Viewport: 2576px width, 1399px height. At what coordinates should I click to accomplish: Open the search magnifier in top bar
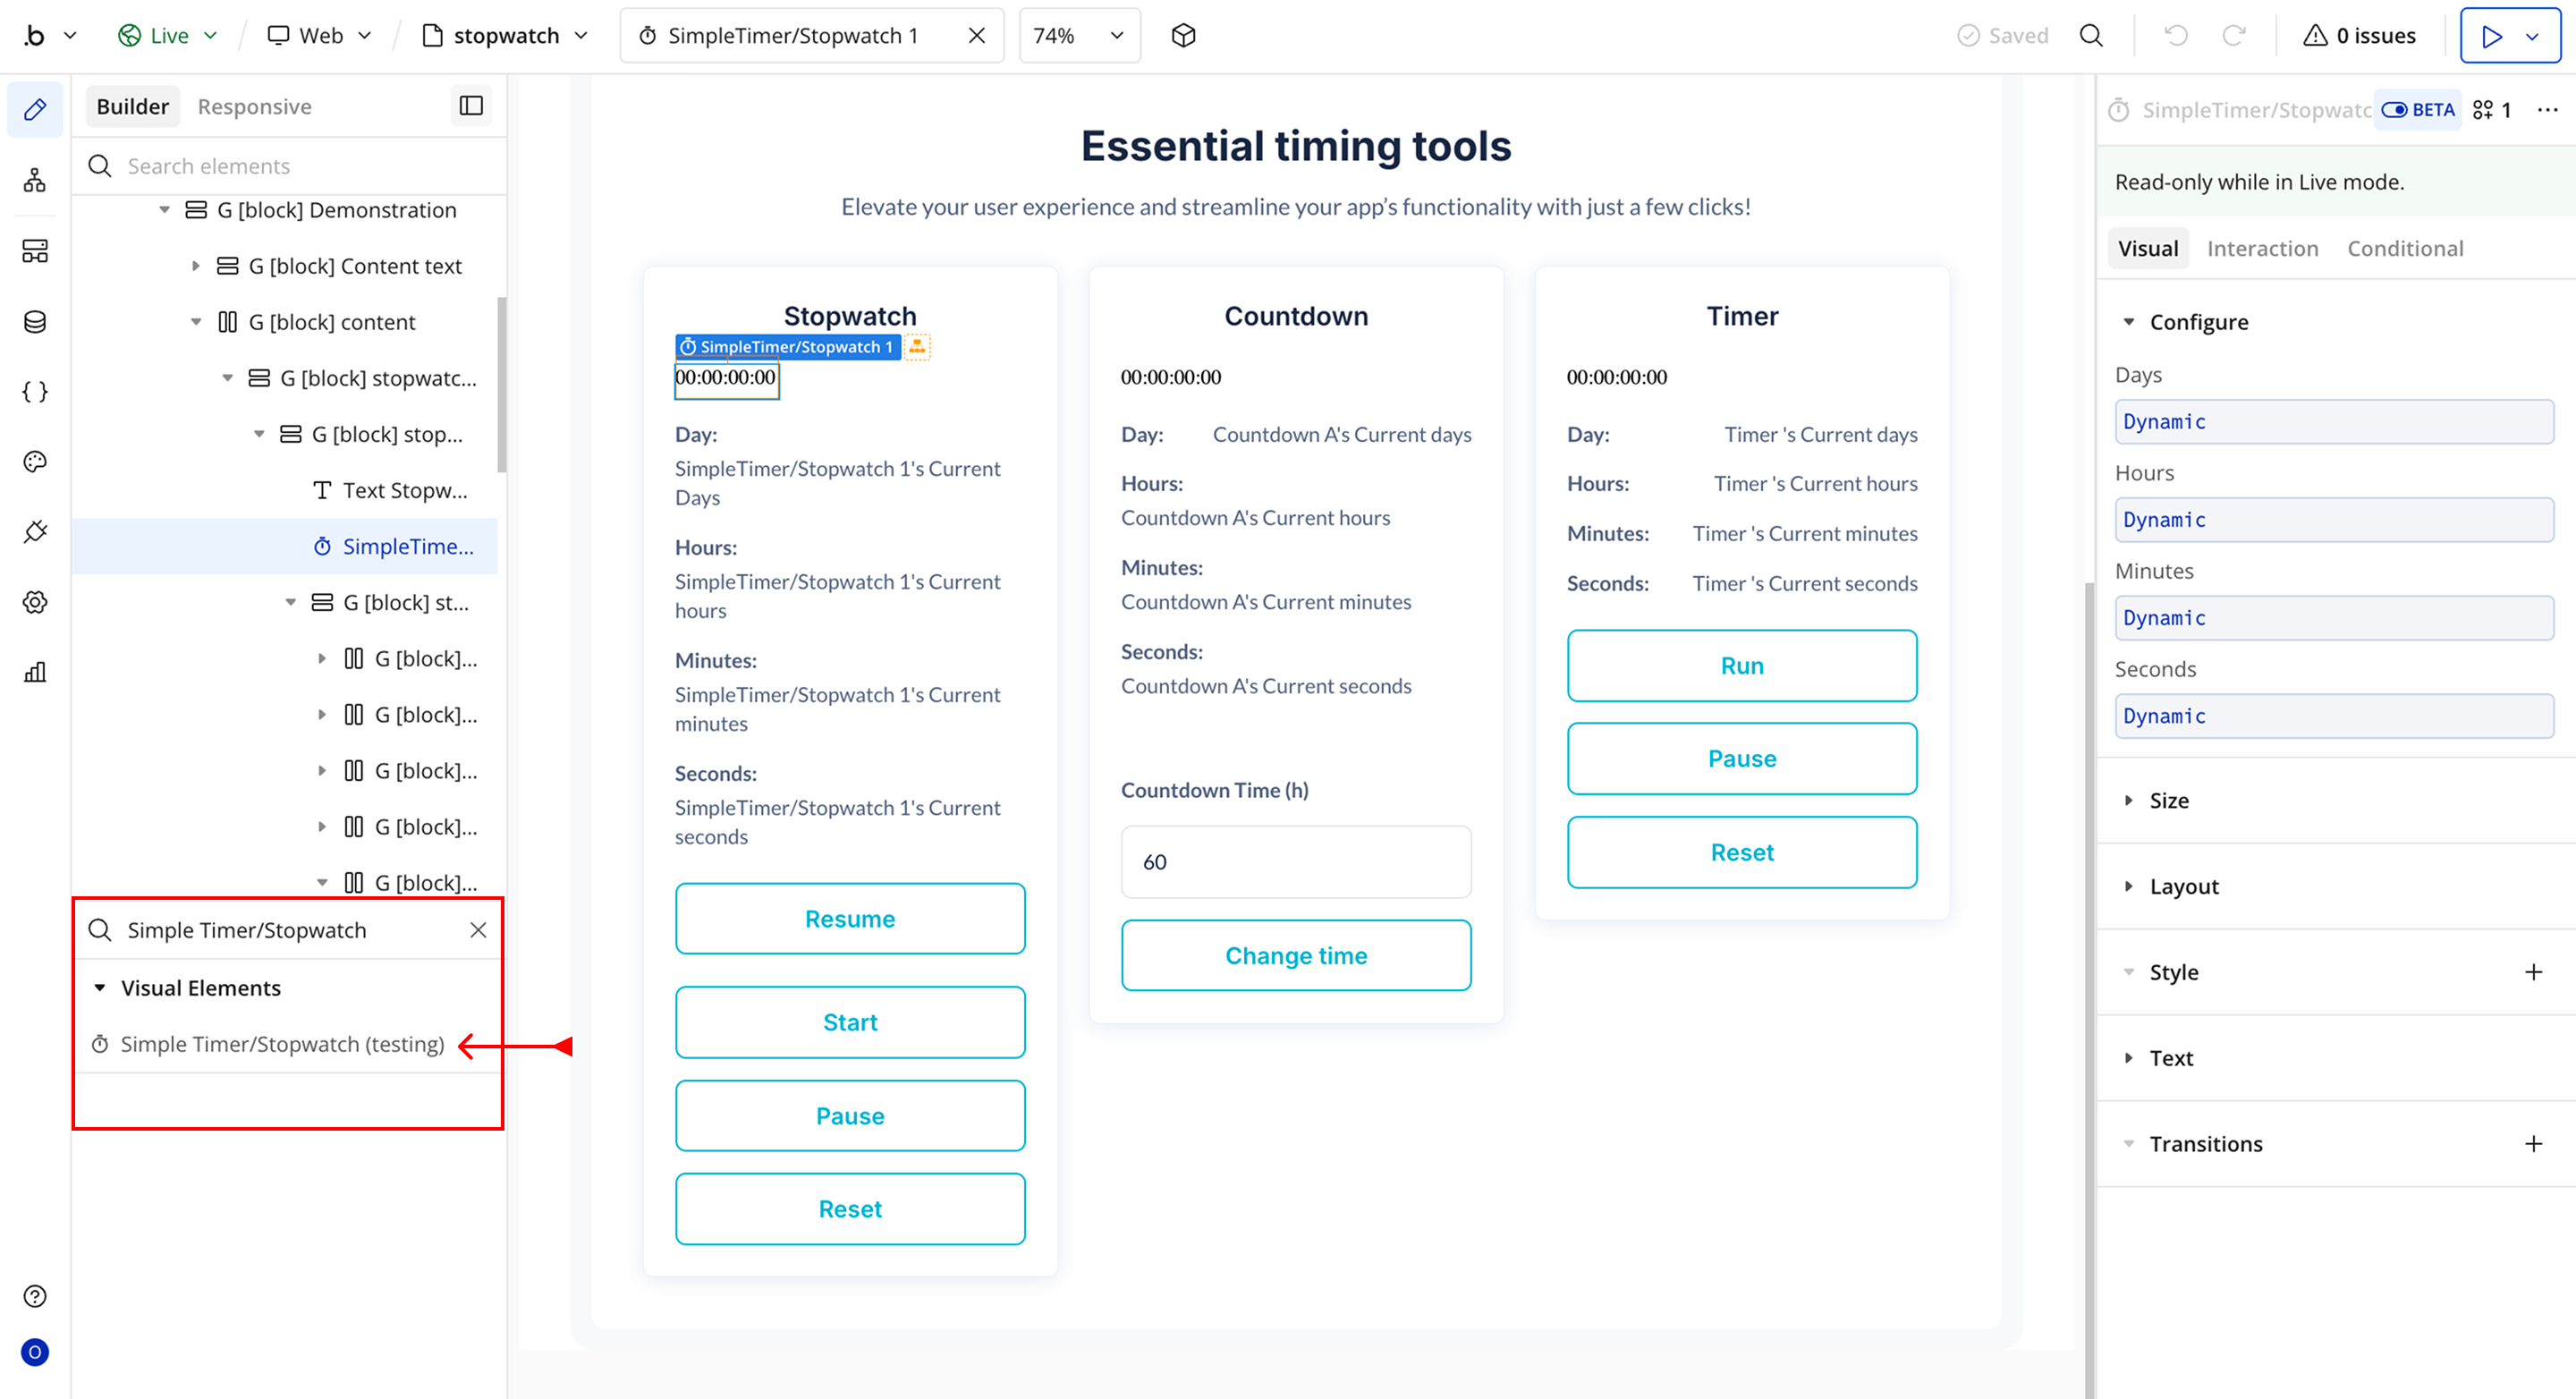coord(2091,36)
